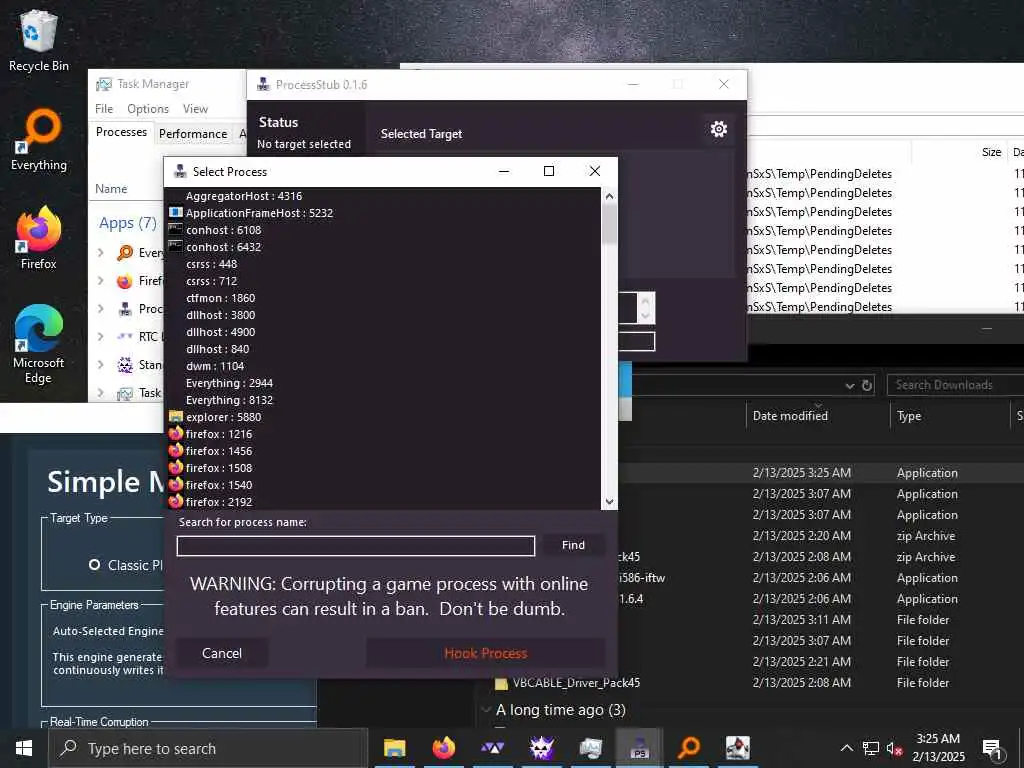Collapse the 'A long time ago' group
The image size is (1024, 768).
(486, 710)
